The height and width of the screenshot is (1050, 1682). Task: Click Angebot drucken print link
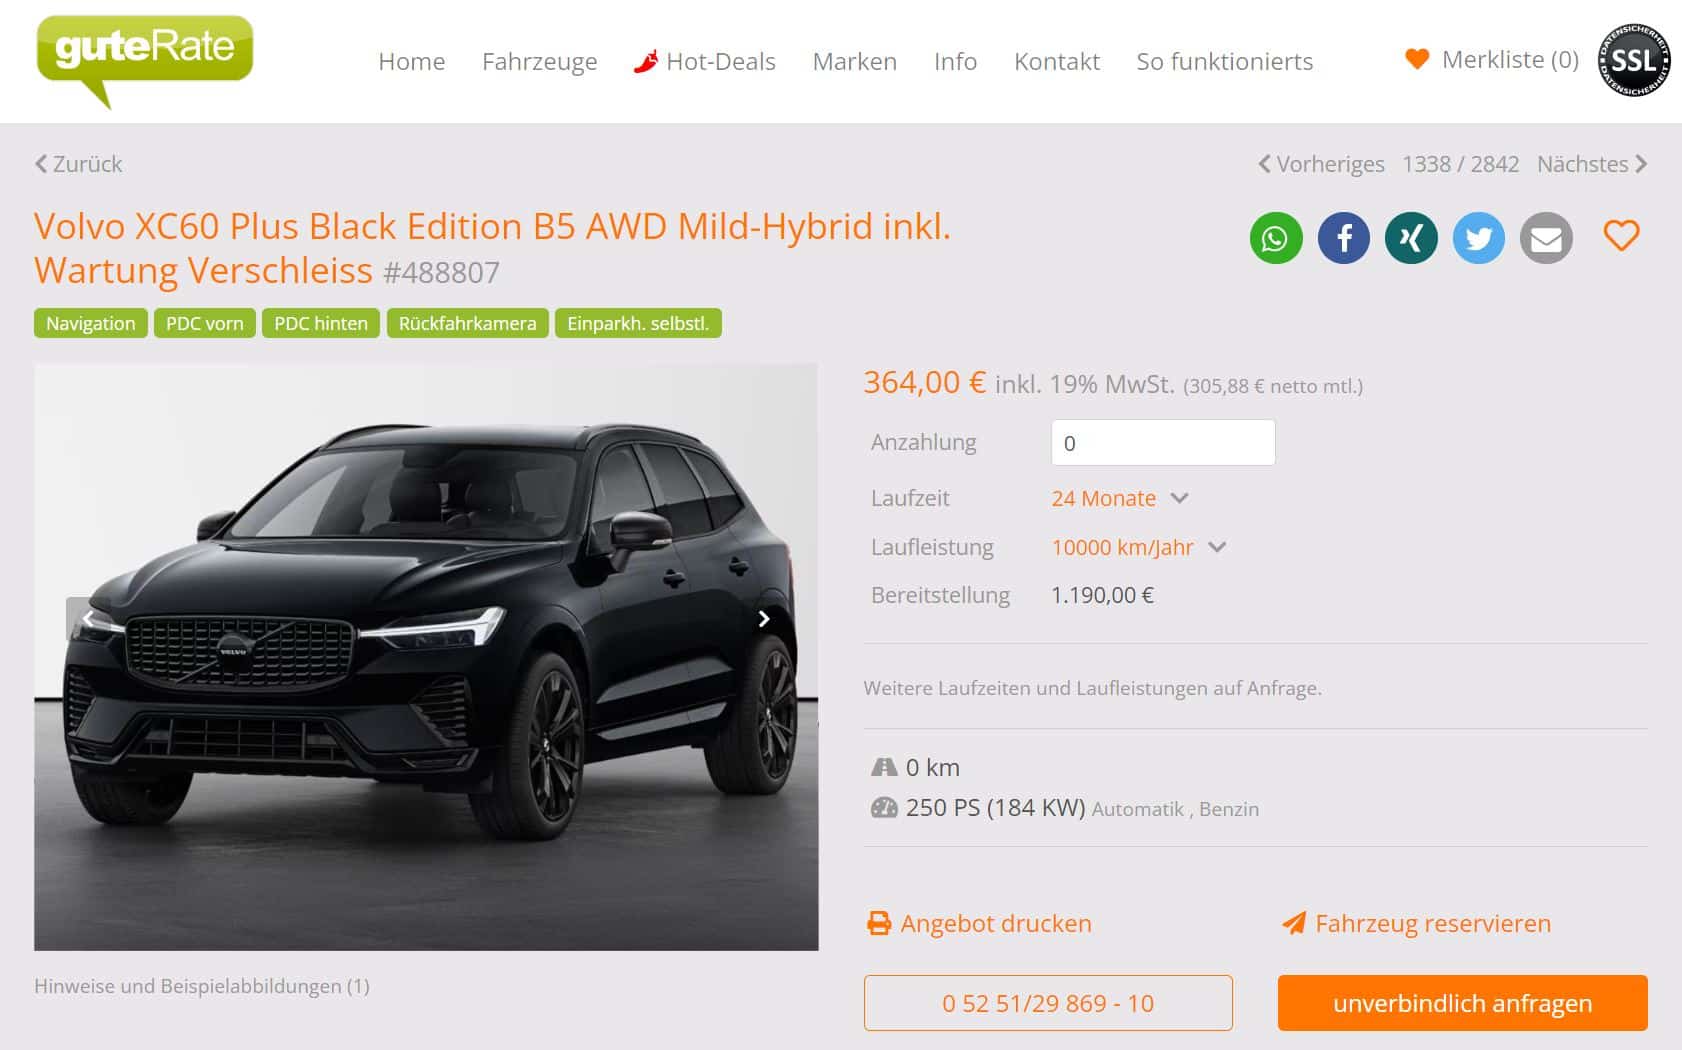pos(979,923)
